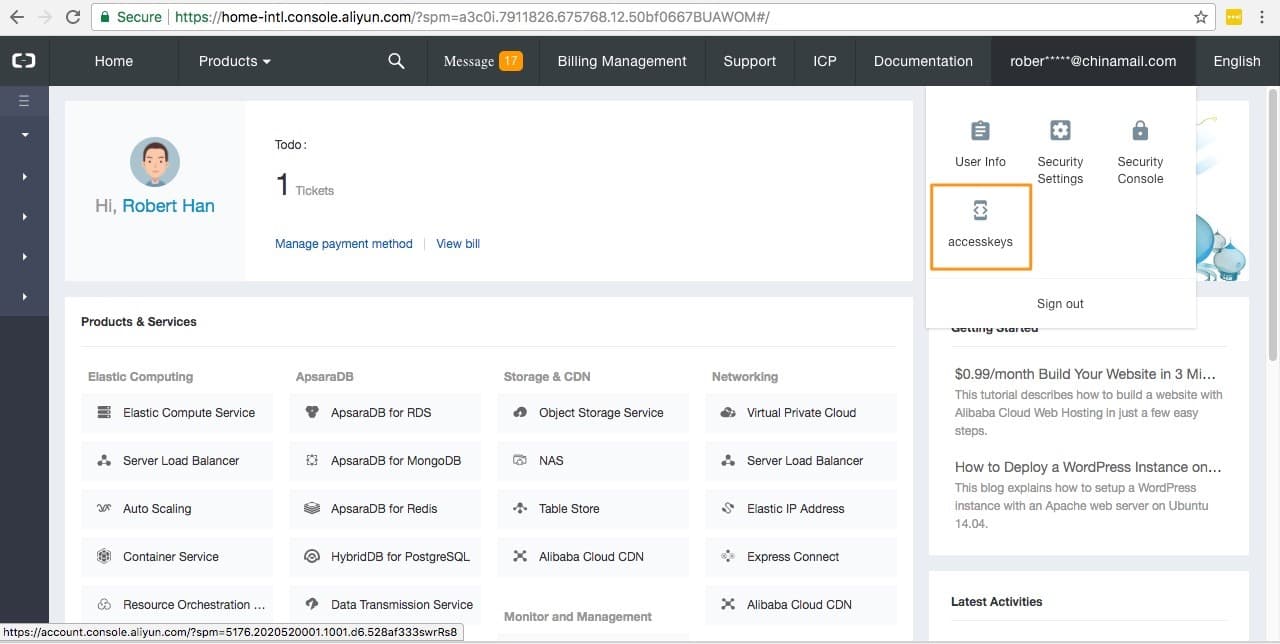Expand the fourth sidebar section arrow
Screen dimensions: 1280x644
24,257
